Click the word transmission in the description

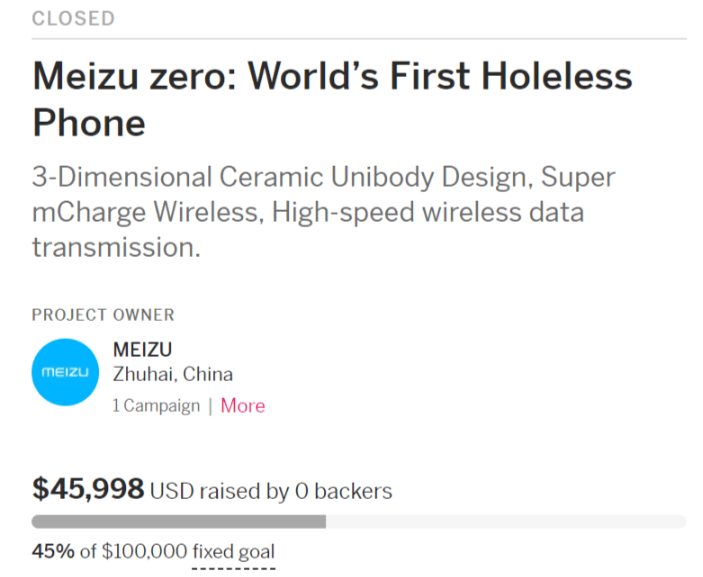coord(116,246)
